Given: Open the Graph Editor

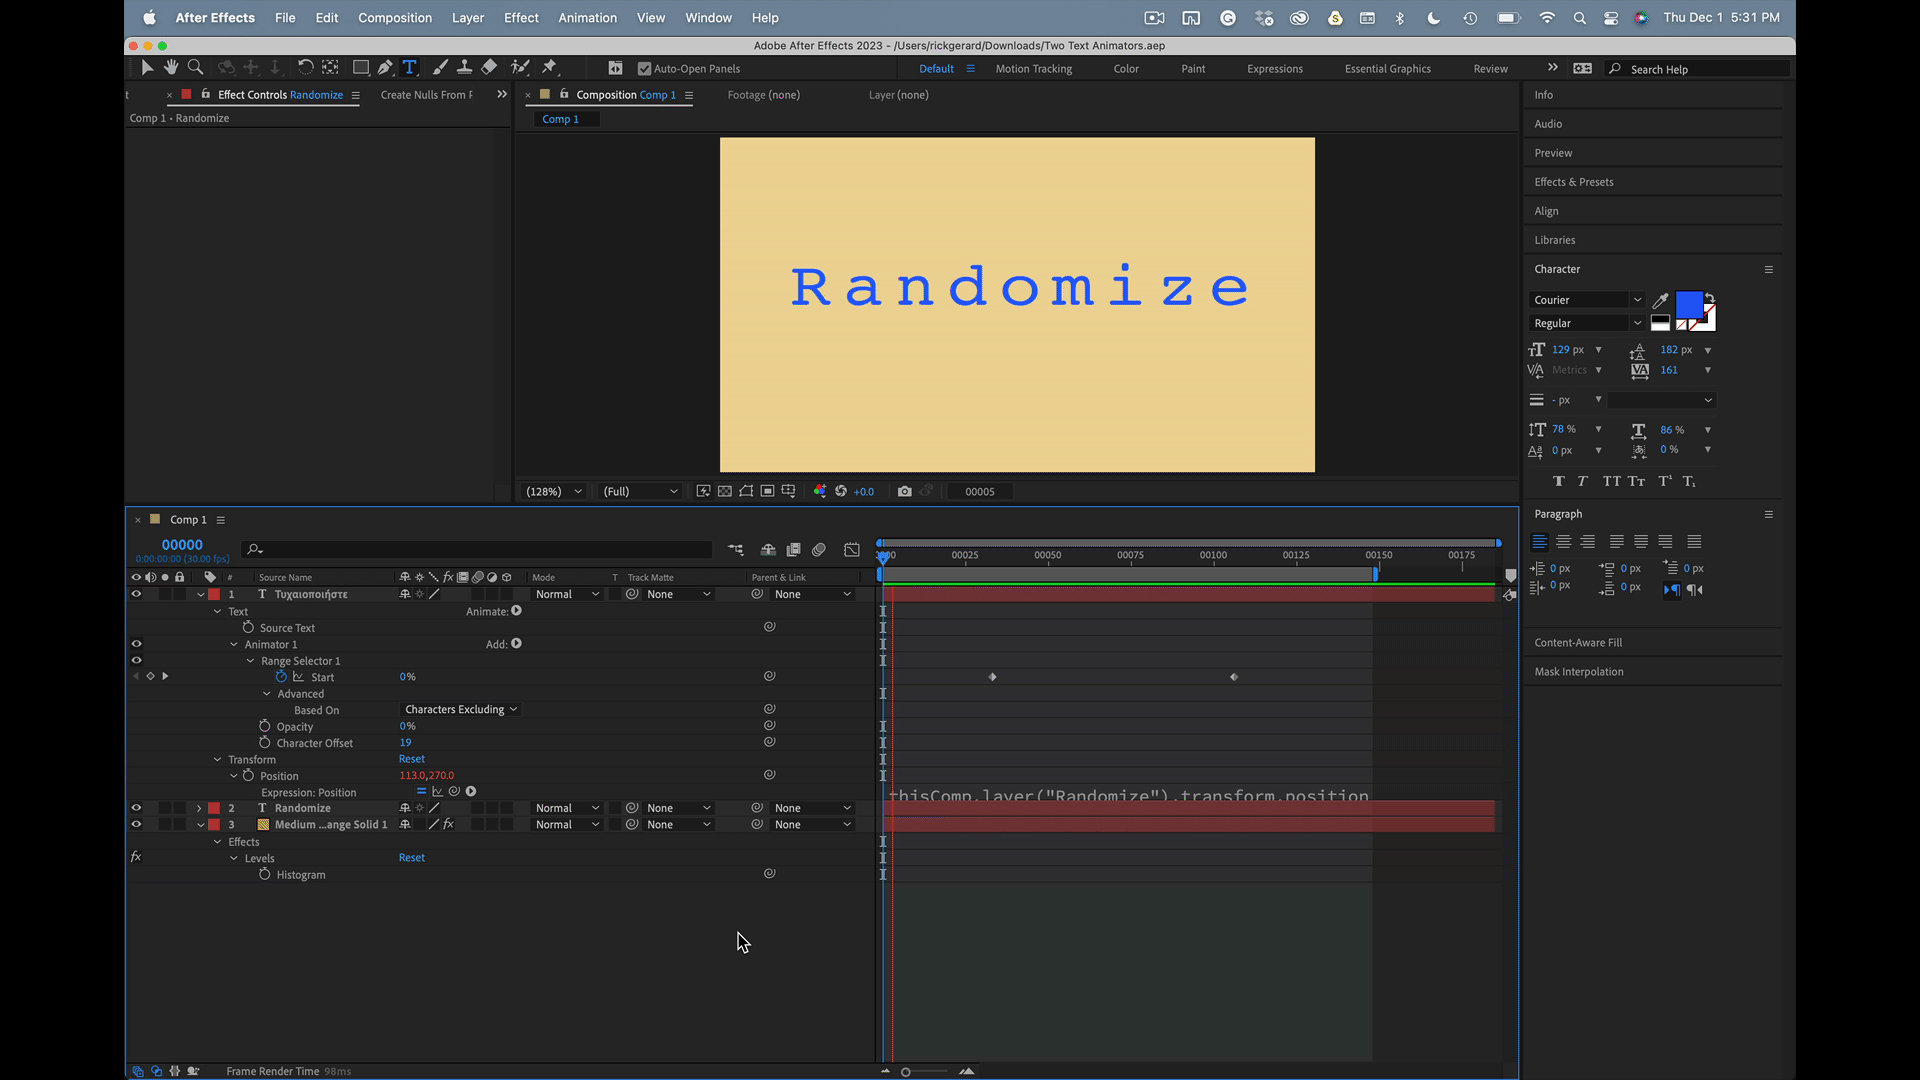Looking at the screenshot, I should click(x=852, y=549).
